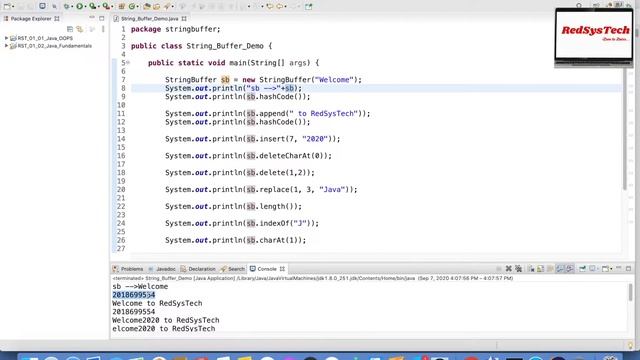Select the RST_01_01_Java_OOPS project
Screen dimensions: 640x360
coord(45,38)
